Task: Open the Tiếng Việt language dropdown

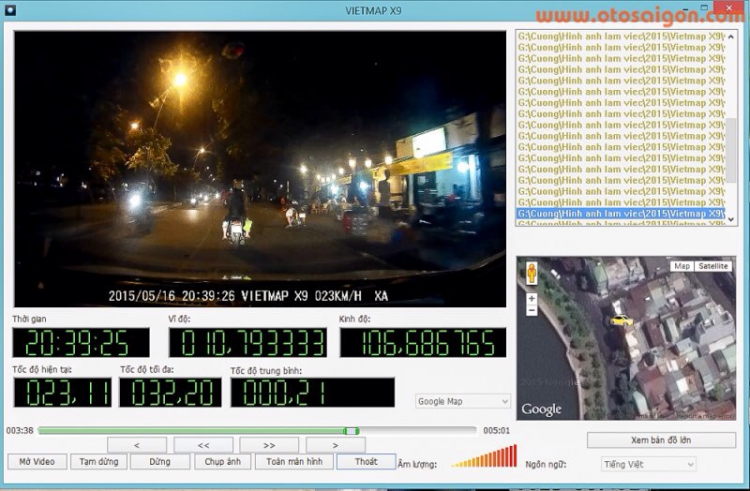Action: click(x=648, y=464)
